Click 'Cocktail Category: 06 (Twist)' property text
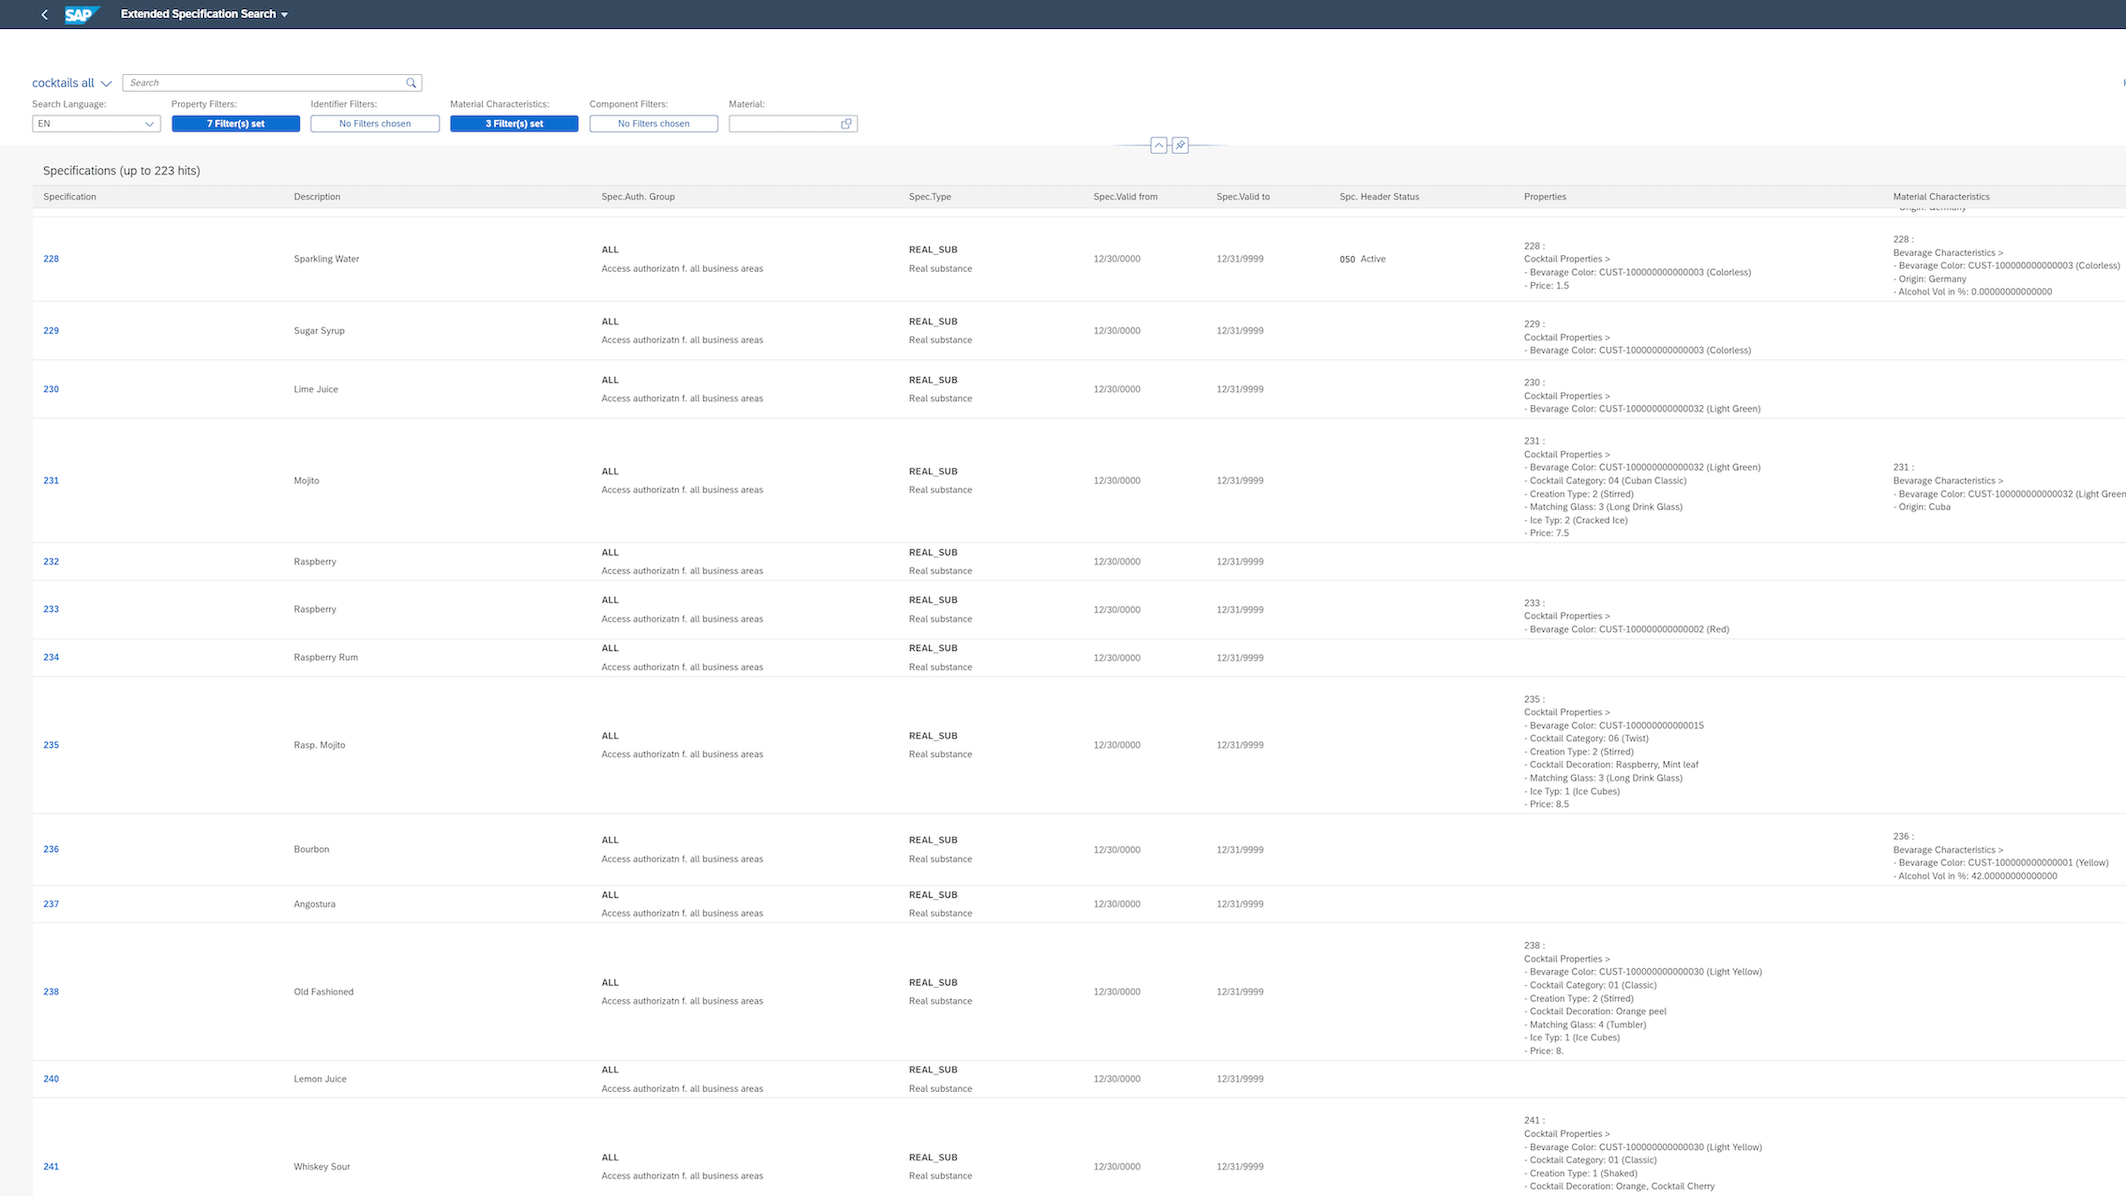 tap(1587, 738)
